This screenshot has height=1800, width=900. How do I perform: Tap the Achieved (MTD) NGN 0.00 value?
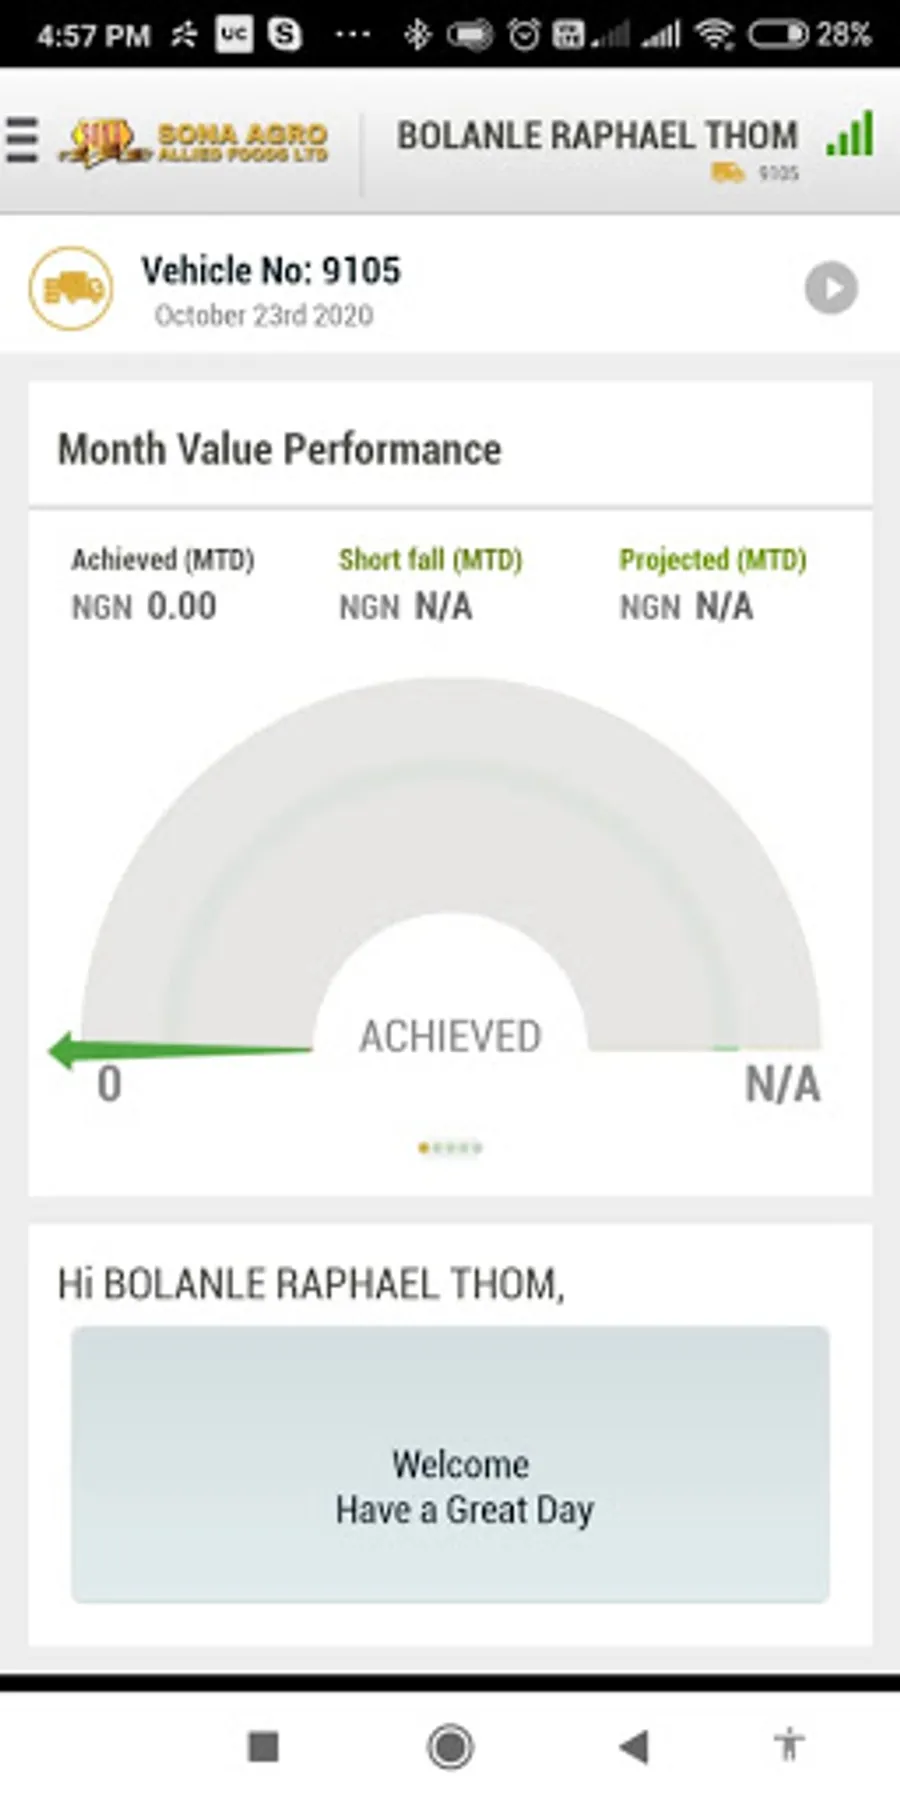click(180, 606)
